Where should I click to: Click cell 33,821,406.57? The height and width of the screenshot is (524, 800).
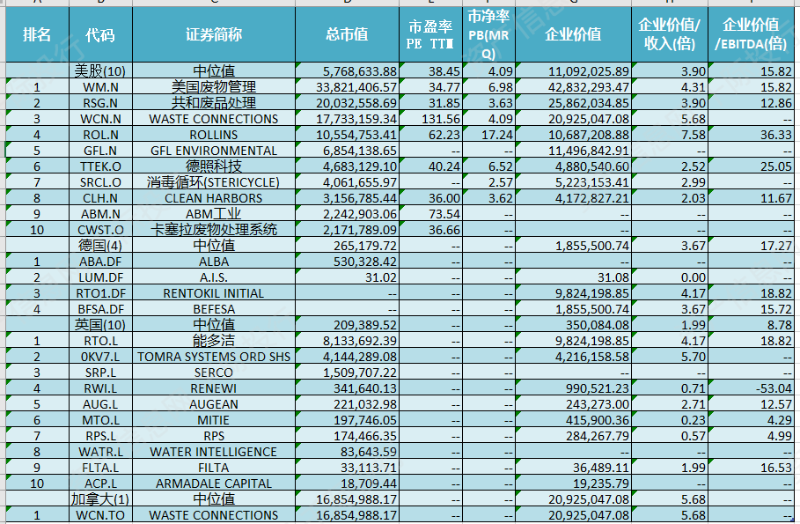[347, 87]
